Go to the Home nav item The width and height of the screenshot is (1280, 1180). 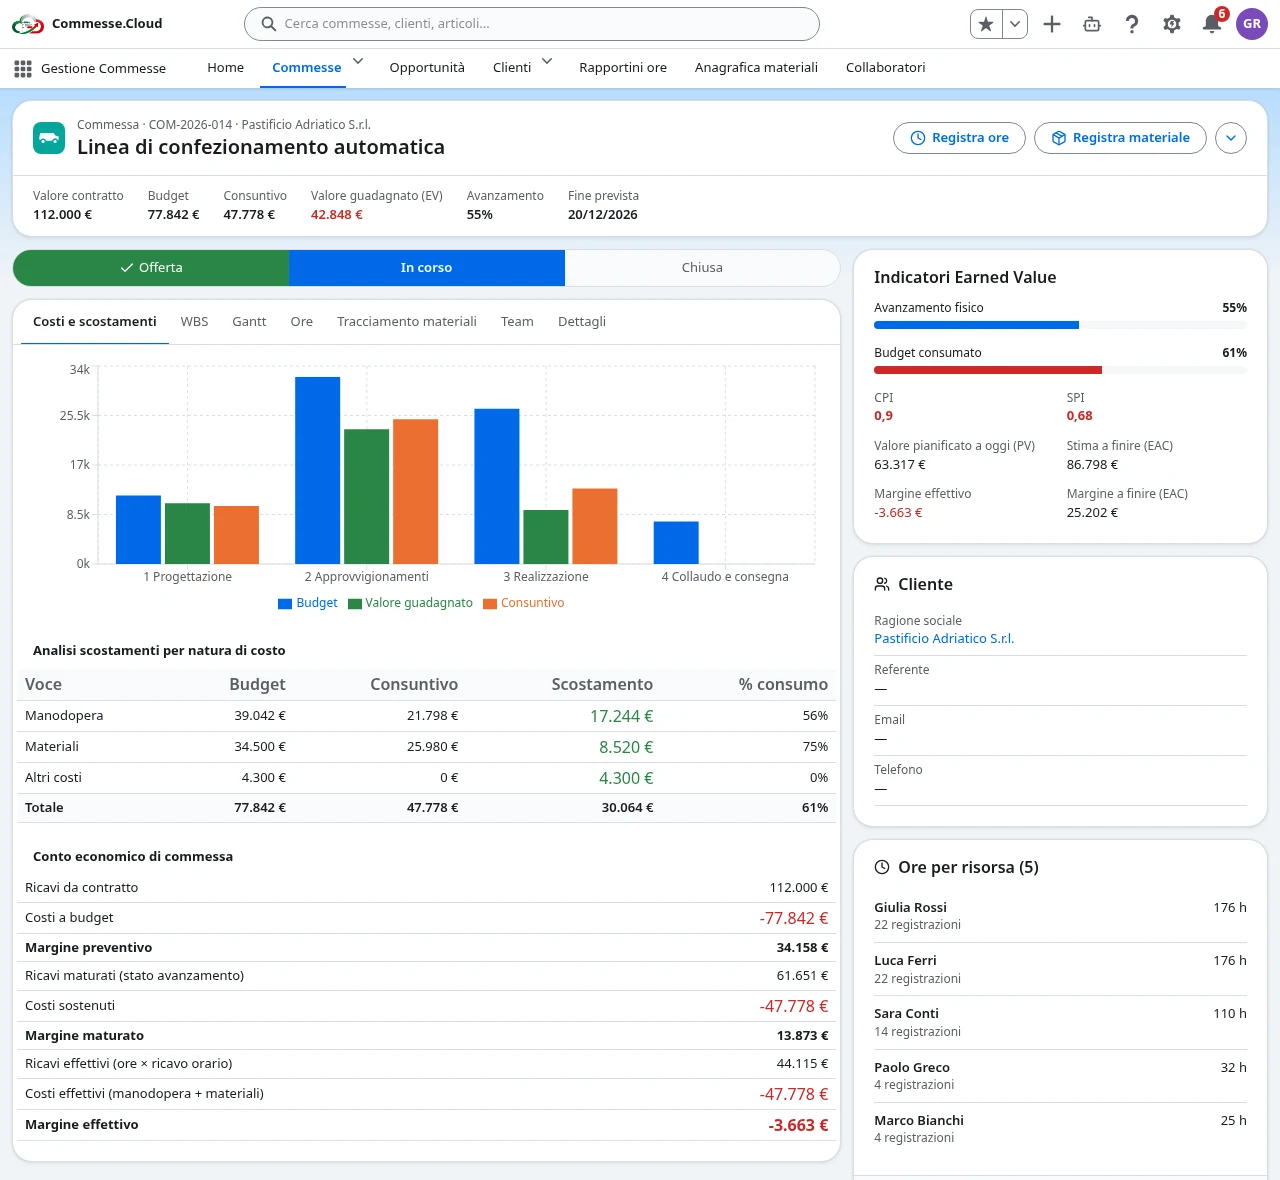click(x=226, y=68)
